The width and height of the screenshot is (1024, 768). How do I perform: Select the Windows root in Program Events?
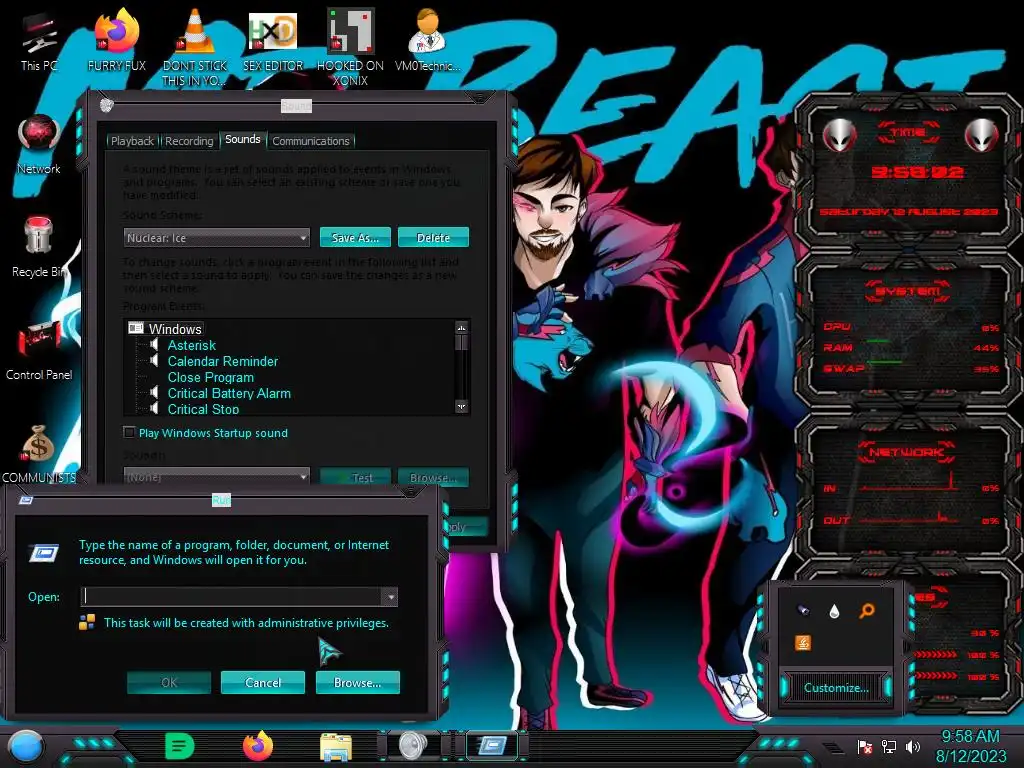click(x=175, y=329)
